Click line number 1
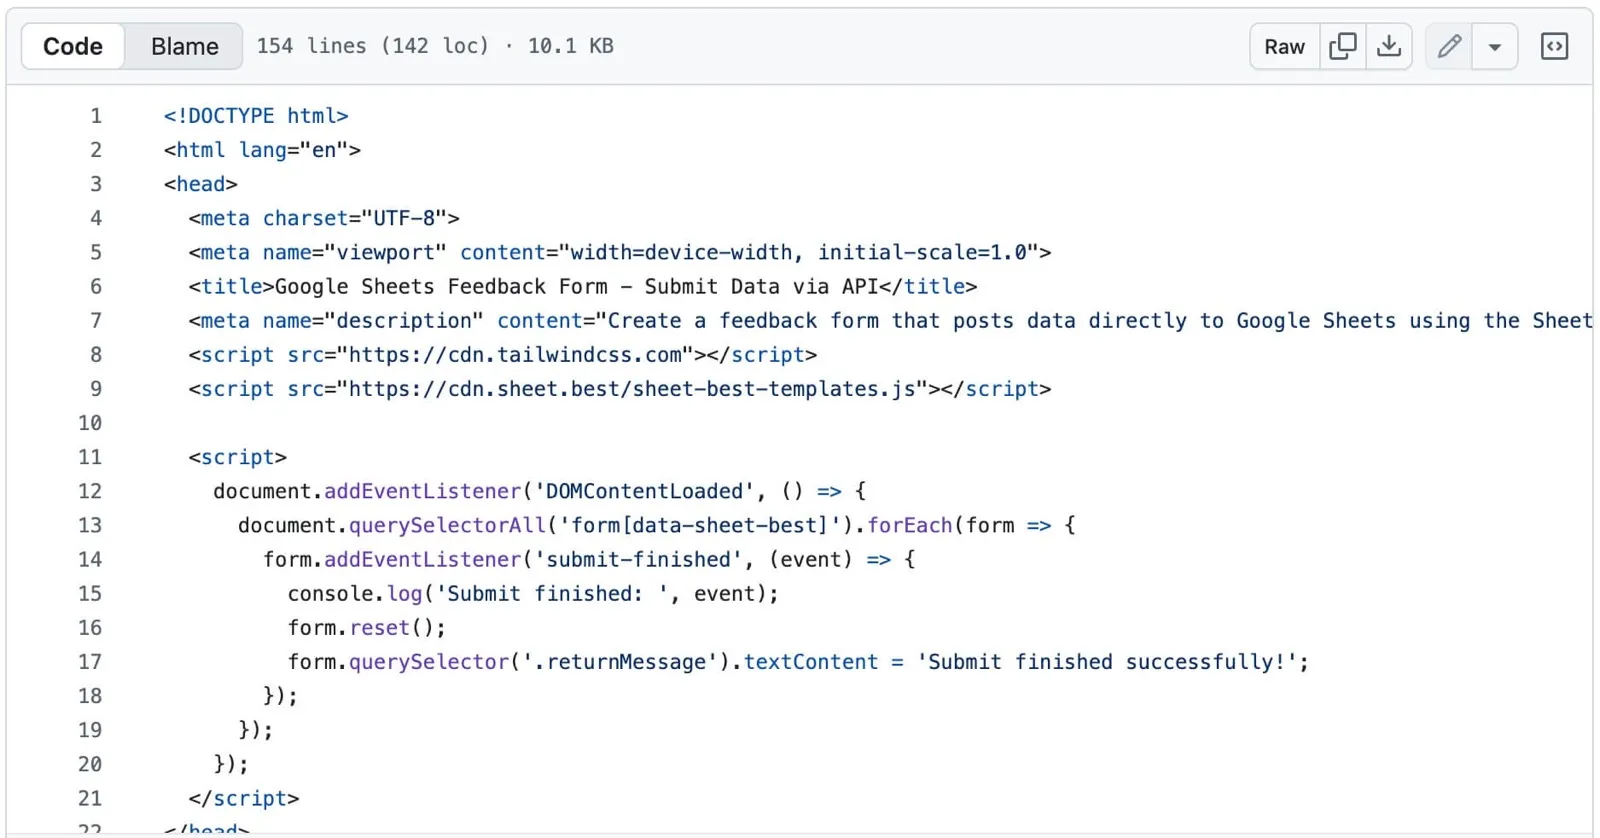The width and height of the screenshot is (1600, 838). click(96, 116)
